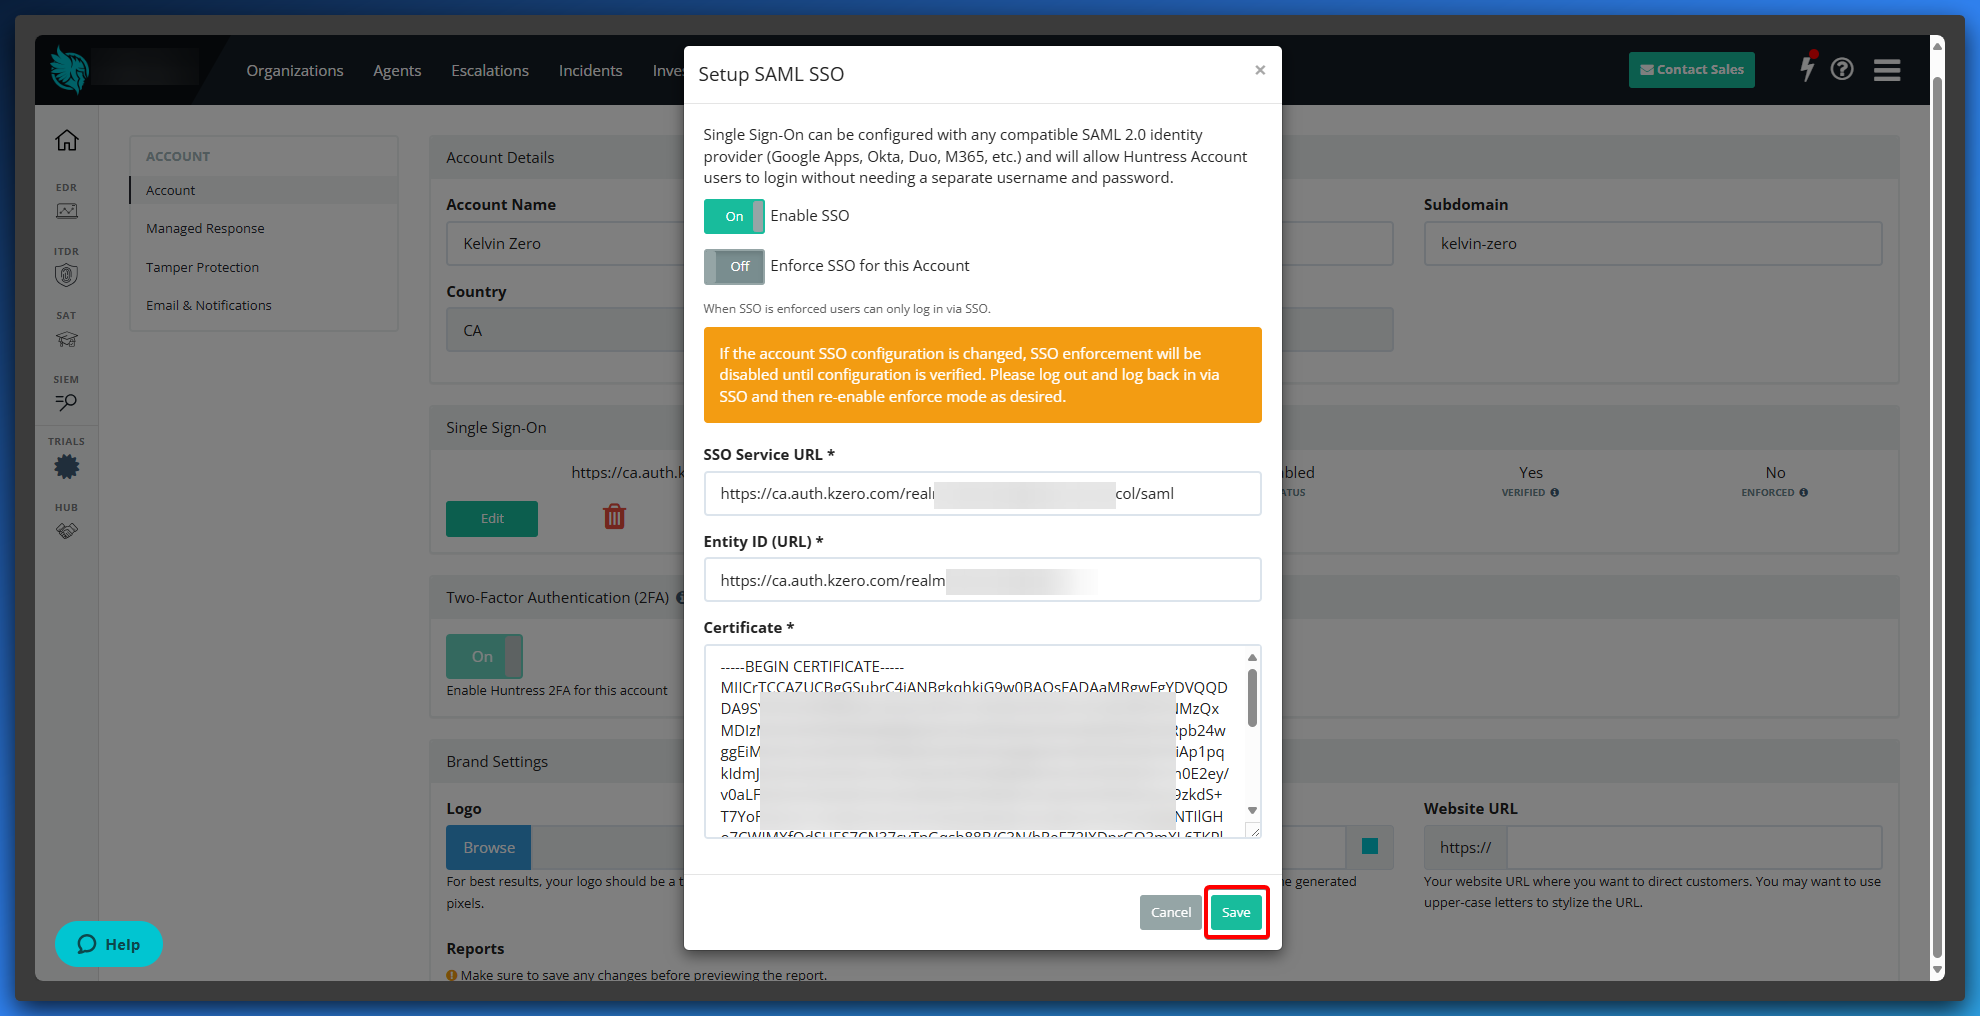Screen dimensions: 1980x1016
Task: Click the Browse logo button
Action: point(489,848)
